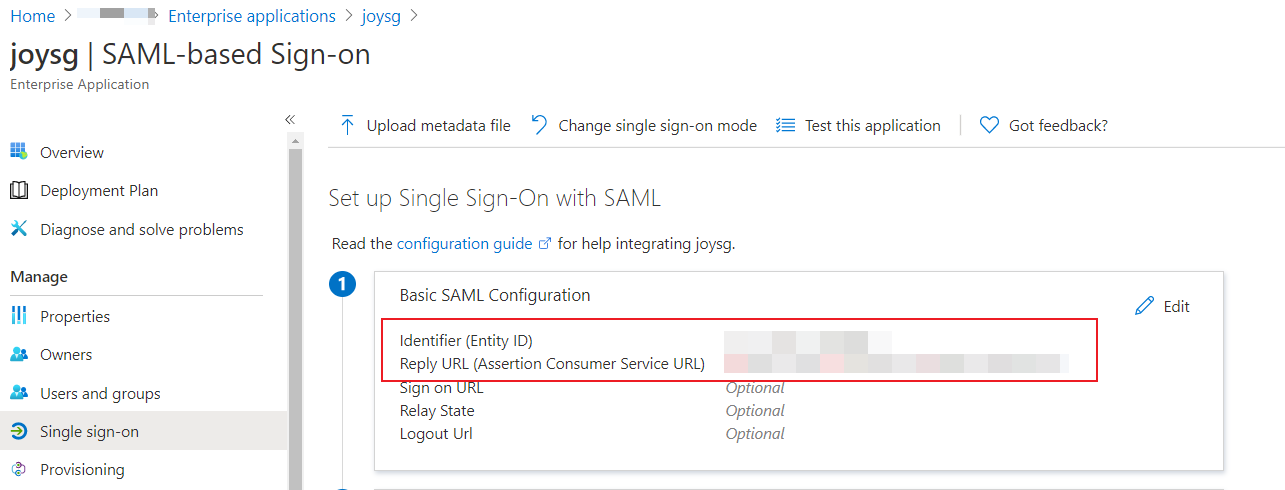Click the Owners people icon
Viewport: 1285px width, 490px height.
coord(18,355)
